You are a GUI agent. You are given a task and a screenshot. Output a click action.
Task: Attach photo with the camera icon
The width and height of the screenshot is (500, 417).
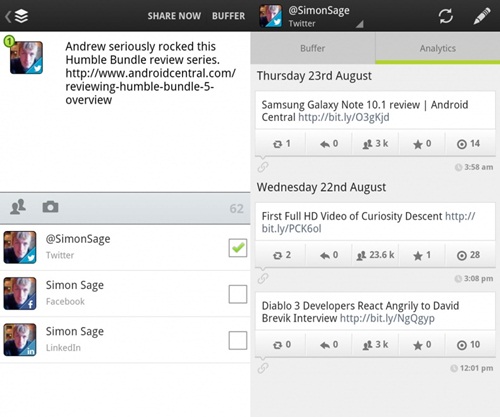pyautogui.click(x=50, y=207)
